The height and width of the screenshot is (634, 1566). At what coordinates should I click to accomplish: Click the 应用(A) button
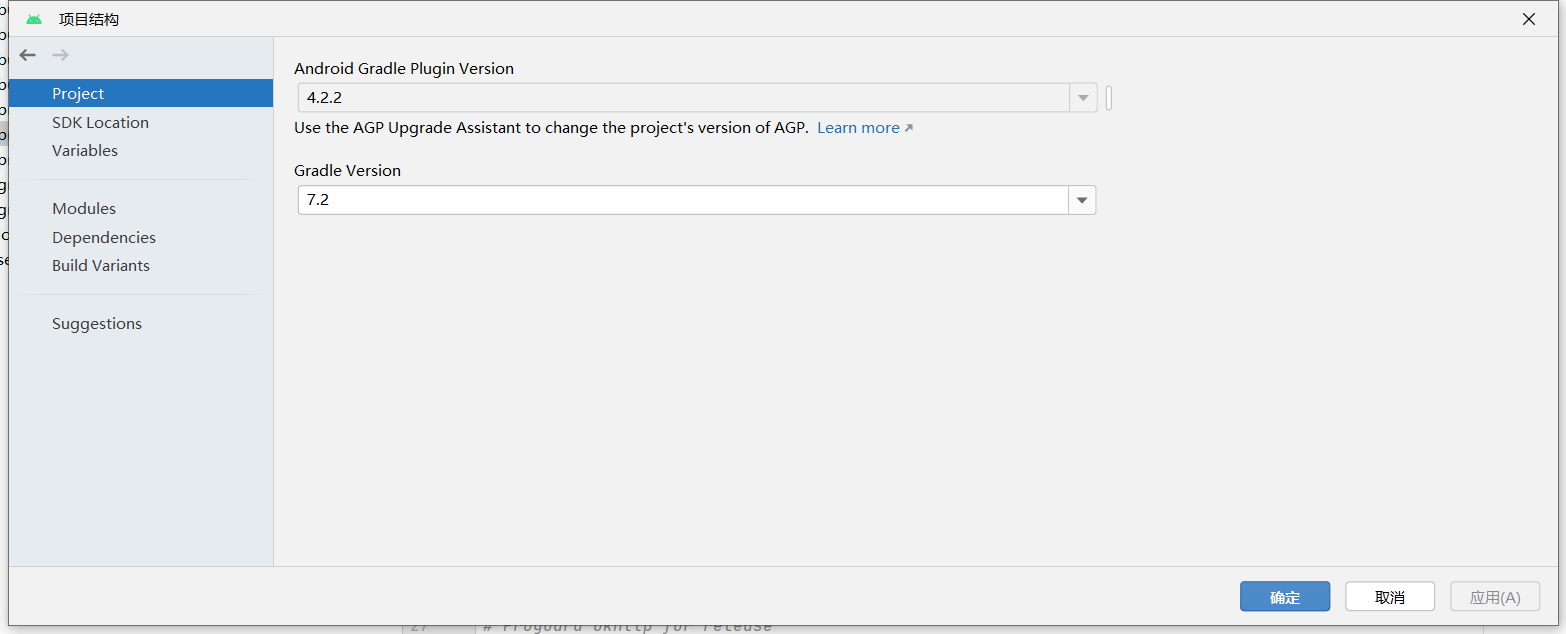(1494, 597)
